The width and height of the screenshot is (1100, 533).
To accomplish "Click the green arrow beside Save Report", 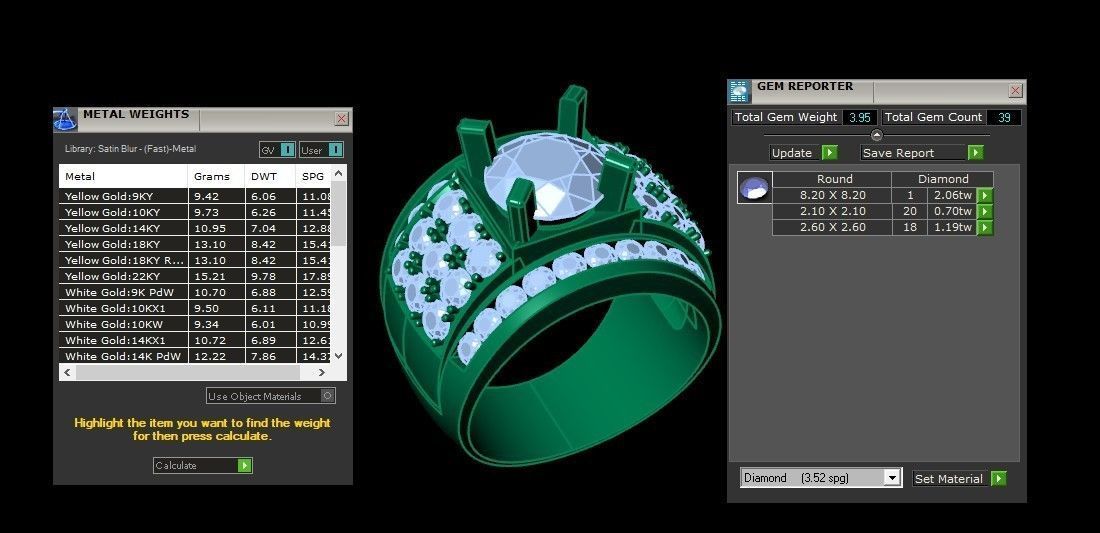I will [975, 153].
